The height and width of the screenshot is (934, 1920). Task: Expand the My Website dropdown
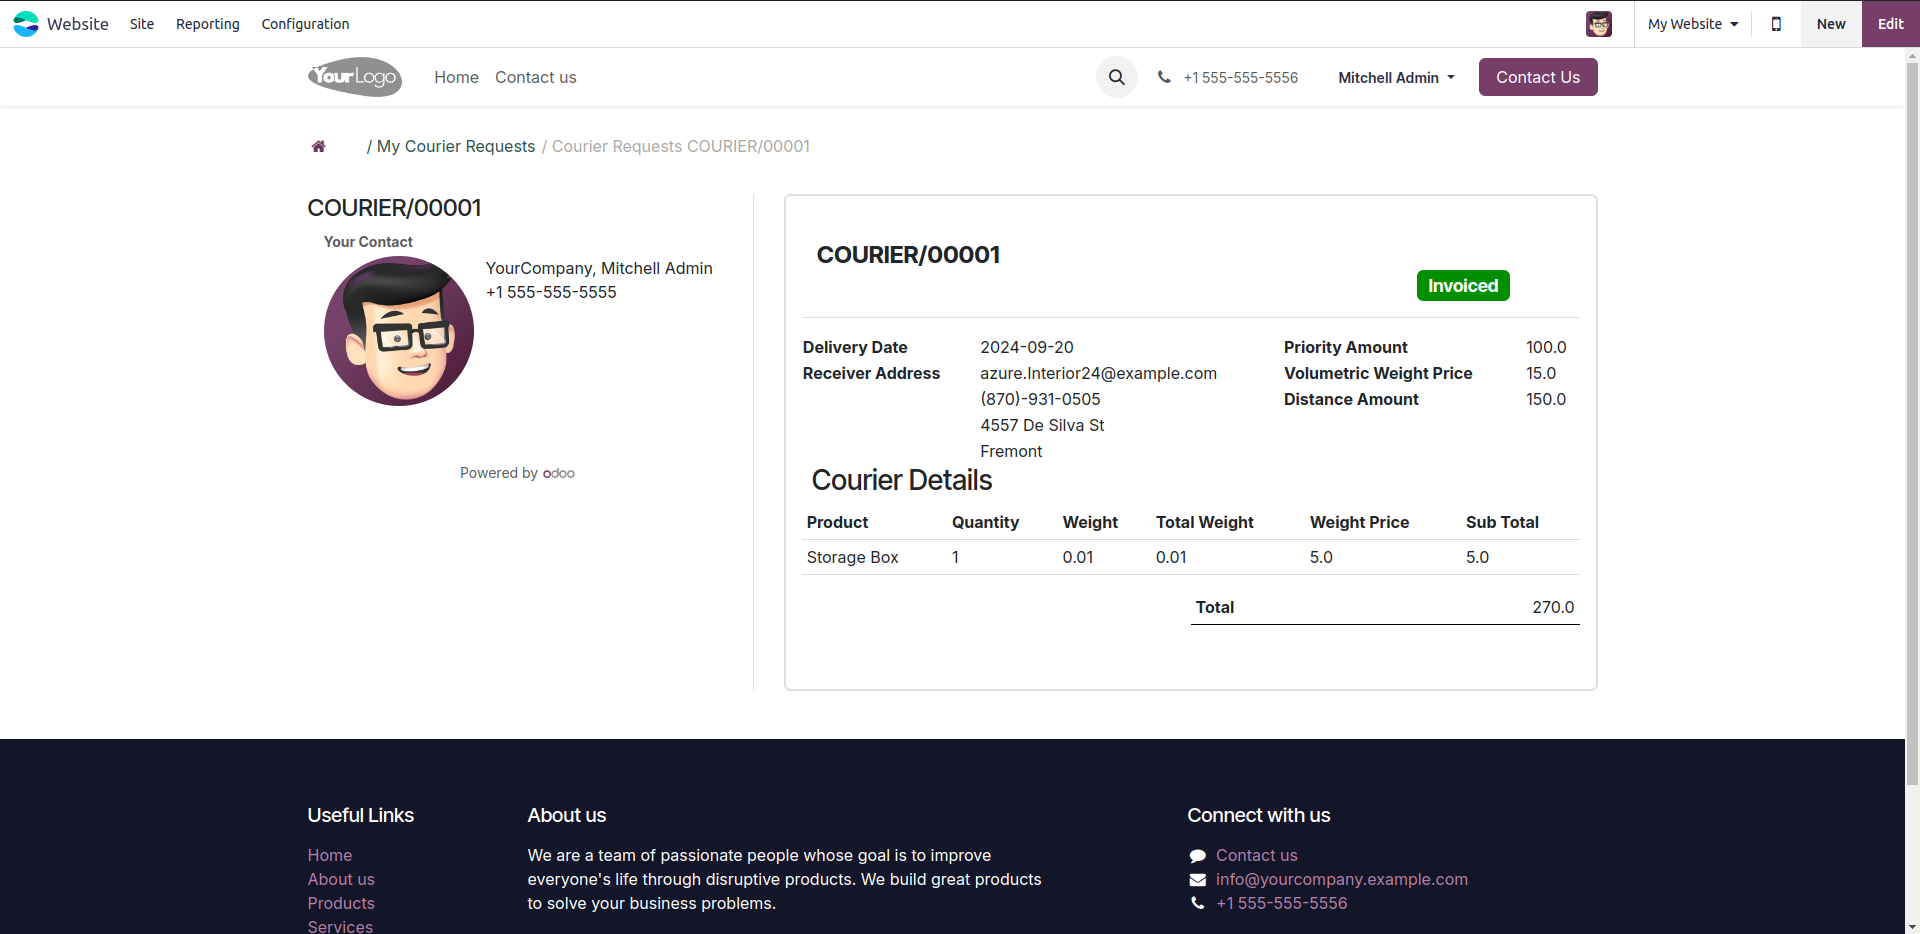point(1693,24)
